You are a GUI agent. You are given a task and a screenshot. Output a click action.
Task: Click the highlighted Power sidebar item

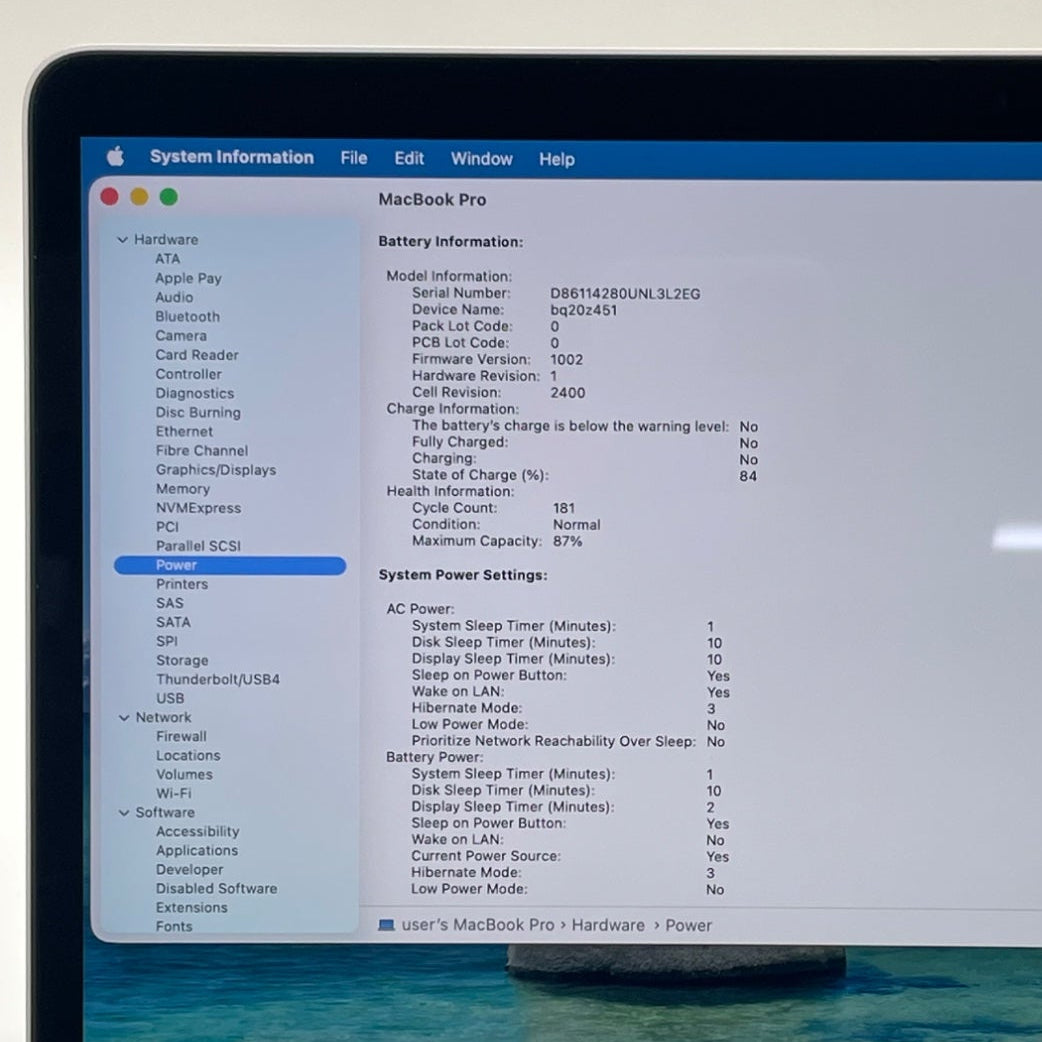pyautogui.click(x=230, y=566)
